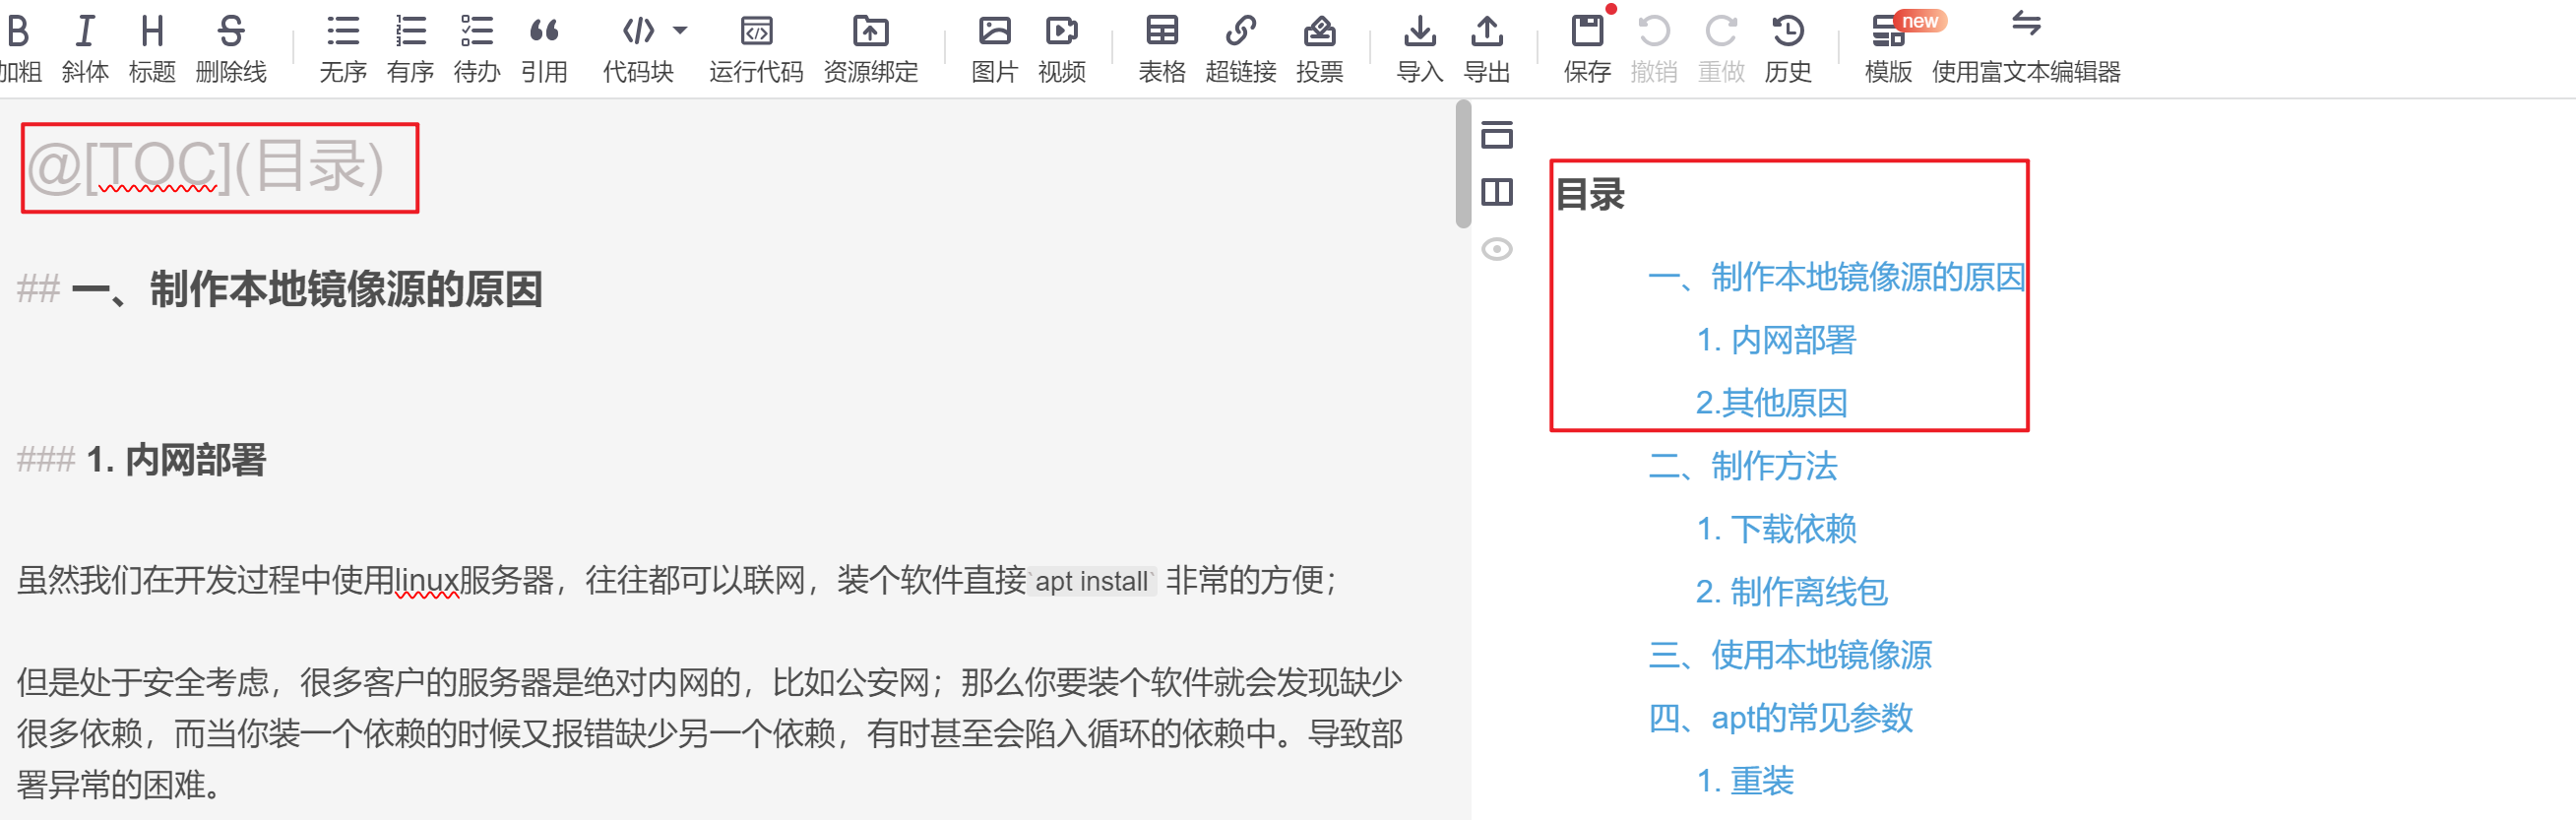
Task: Open TOC link 1. 内网部署
Action: pyautogui.click(x=1776, y=340)
